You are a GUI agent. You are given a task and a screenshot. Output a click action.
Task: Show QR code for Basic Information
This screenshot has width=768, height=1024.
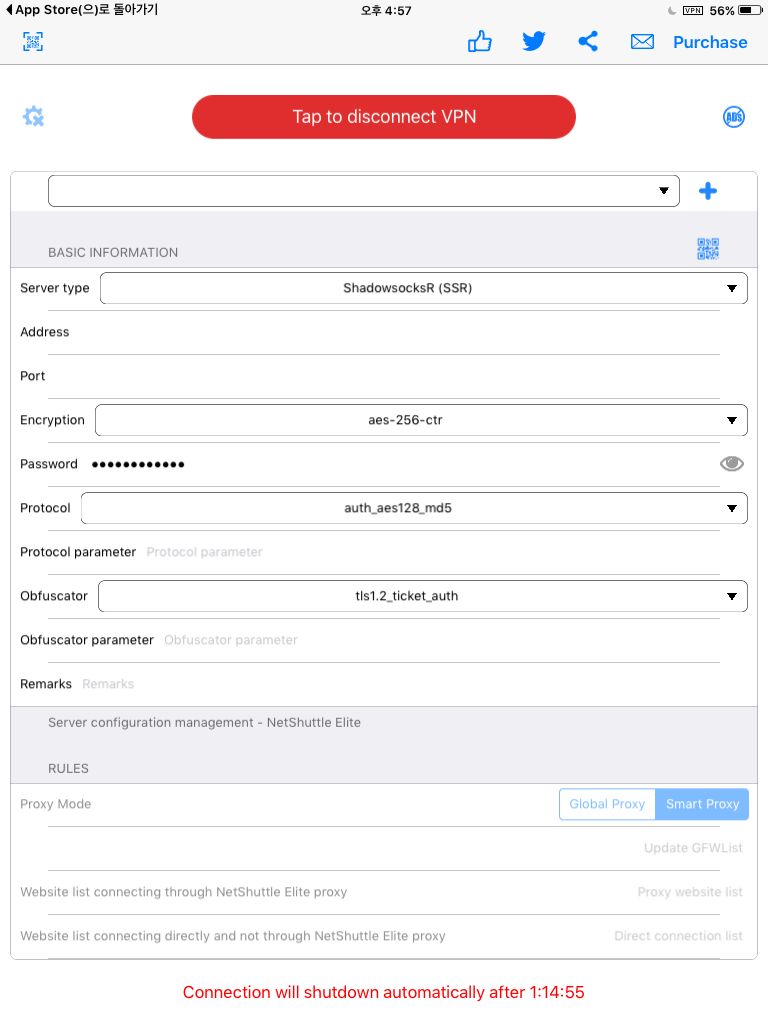click(708, 249)
